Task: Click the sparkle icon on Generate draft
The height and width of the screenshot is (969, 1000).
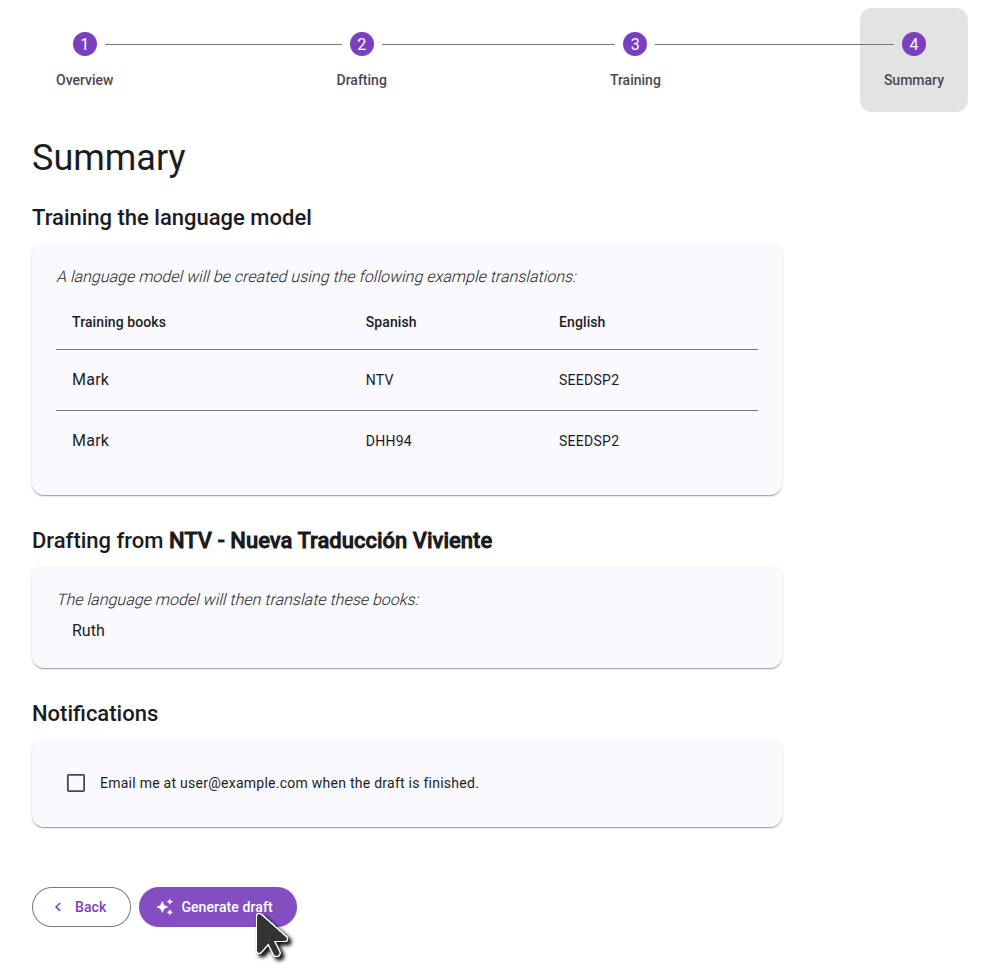Action: pyautogui.click(x=165, y=907)
